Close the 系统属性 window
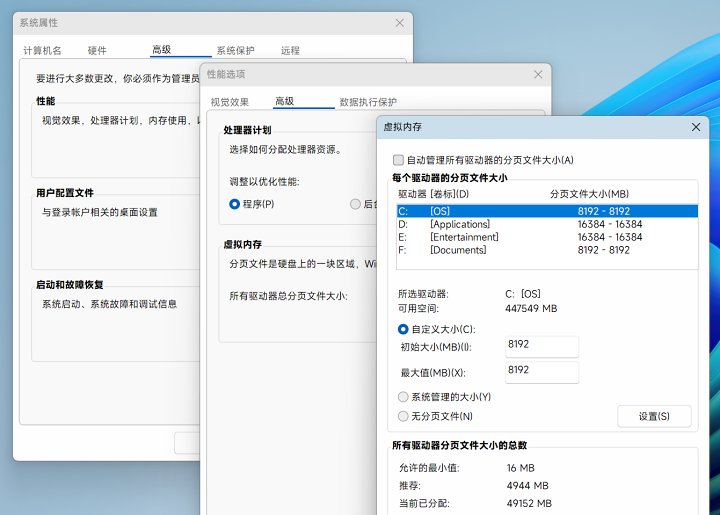 (x=400, y=22)
